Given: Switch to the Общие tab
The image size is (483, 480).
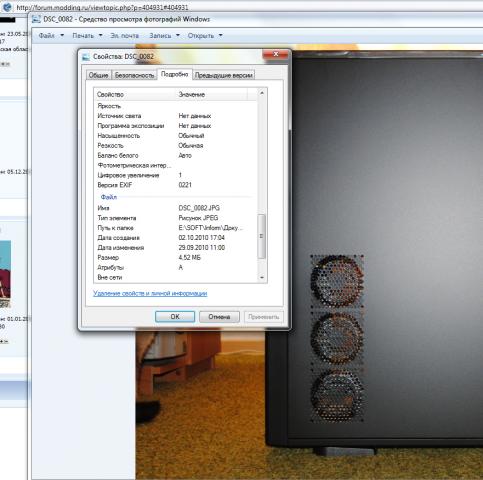Looking at the screenshot, I should (x=98, y=75).
